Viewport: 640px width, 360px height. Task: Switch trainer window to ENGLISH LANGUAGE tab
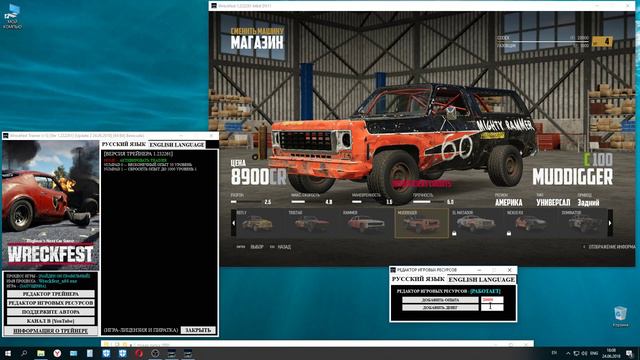point(177,144)
